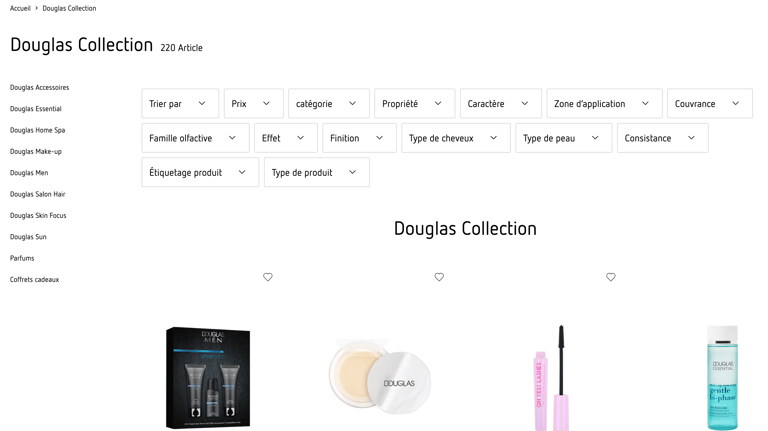
Task: Open the Finition filter dropdown
Action: 360,138
